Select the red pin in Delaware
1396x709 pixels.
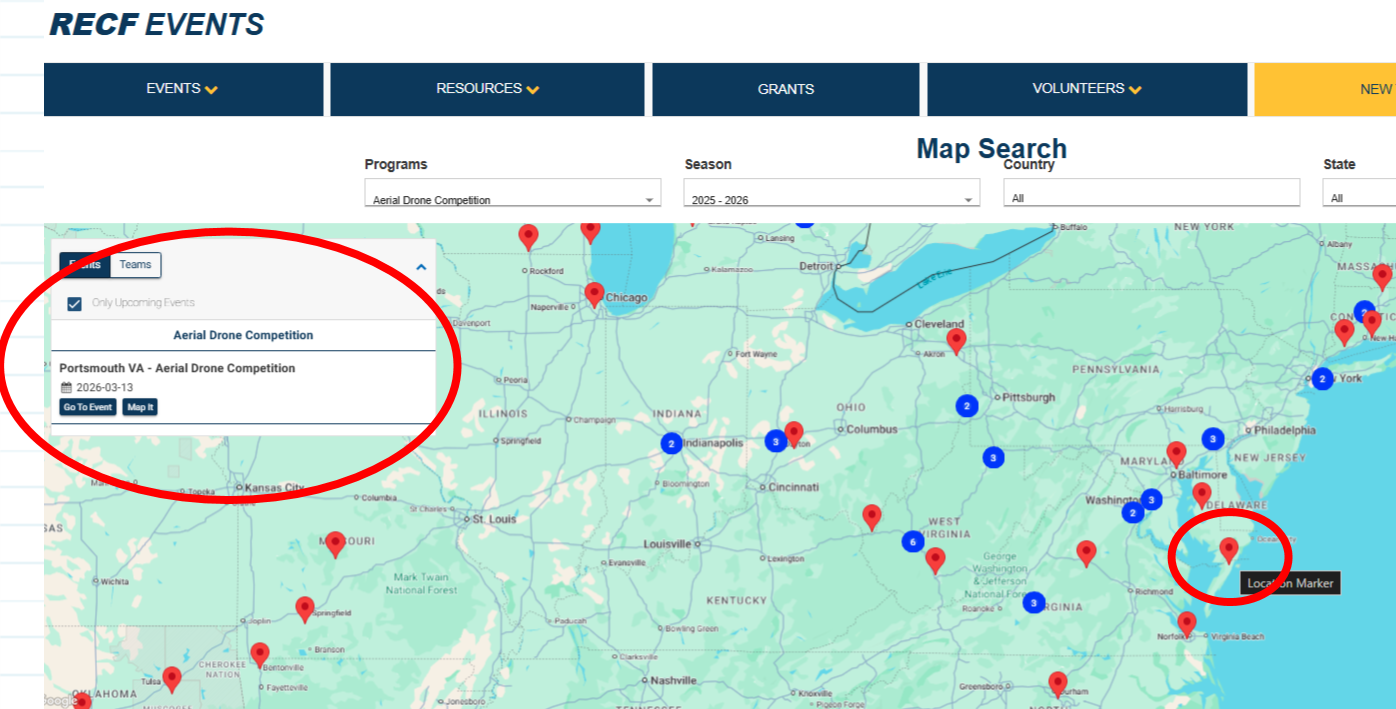[x=1202, y=494]
